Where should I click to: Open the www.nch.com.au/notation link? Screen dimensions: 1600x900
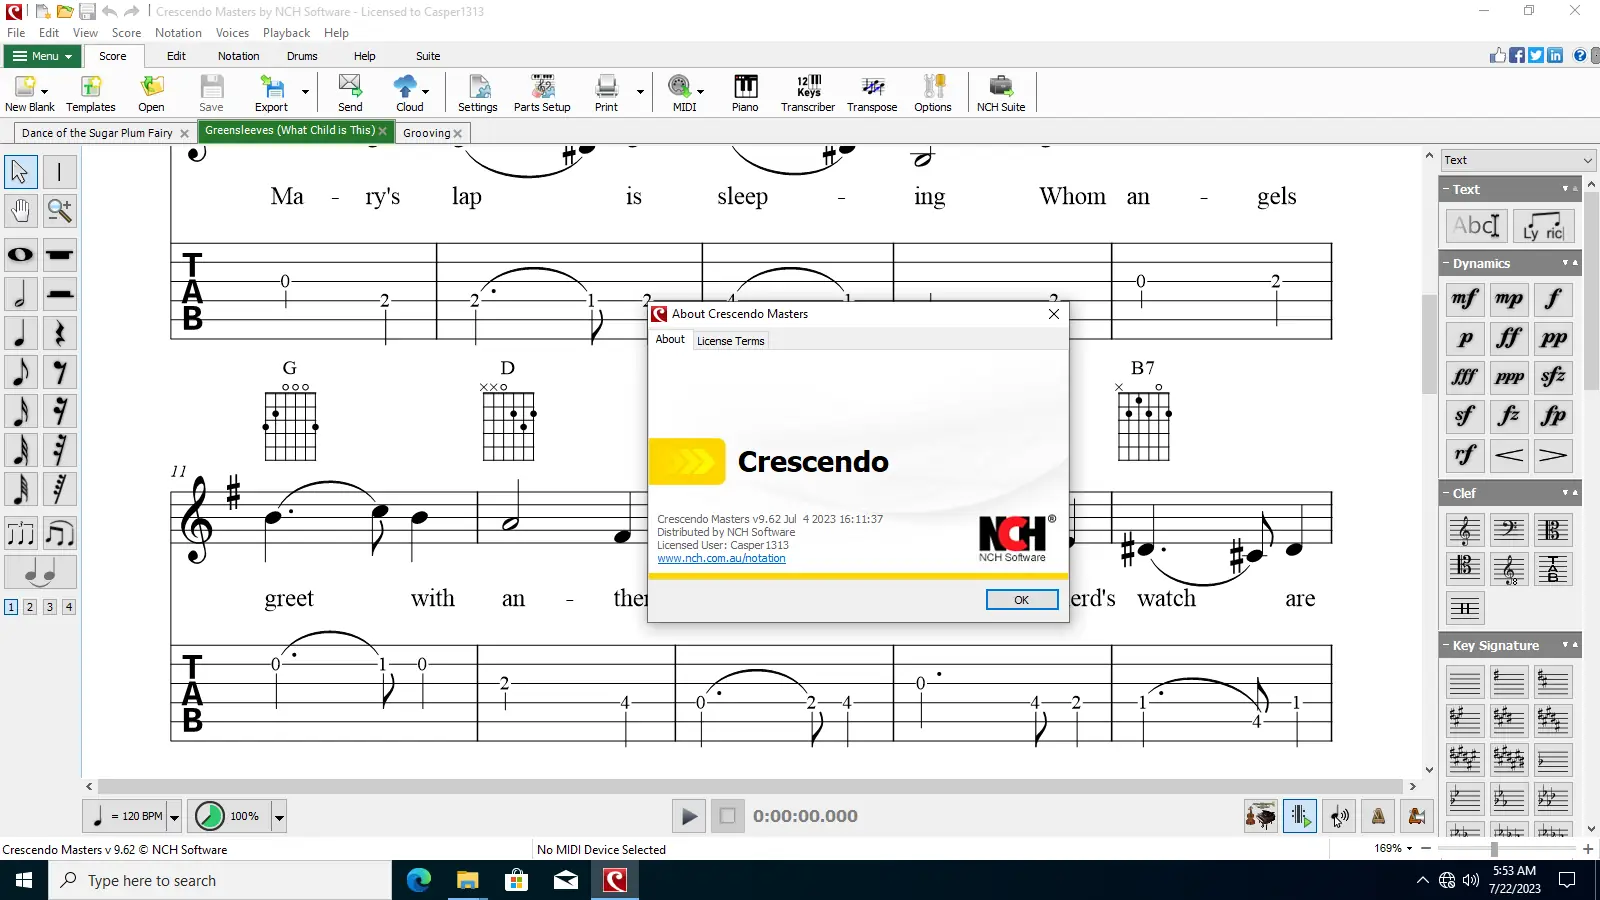click(721, 558)
